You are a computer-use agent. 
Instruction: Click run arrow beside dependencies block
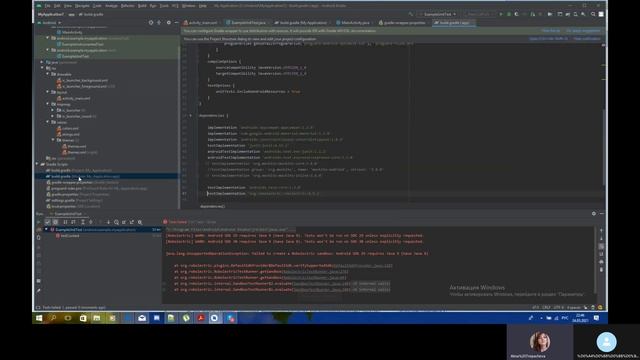(x=190, y=116)
